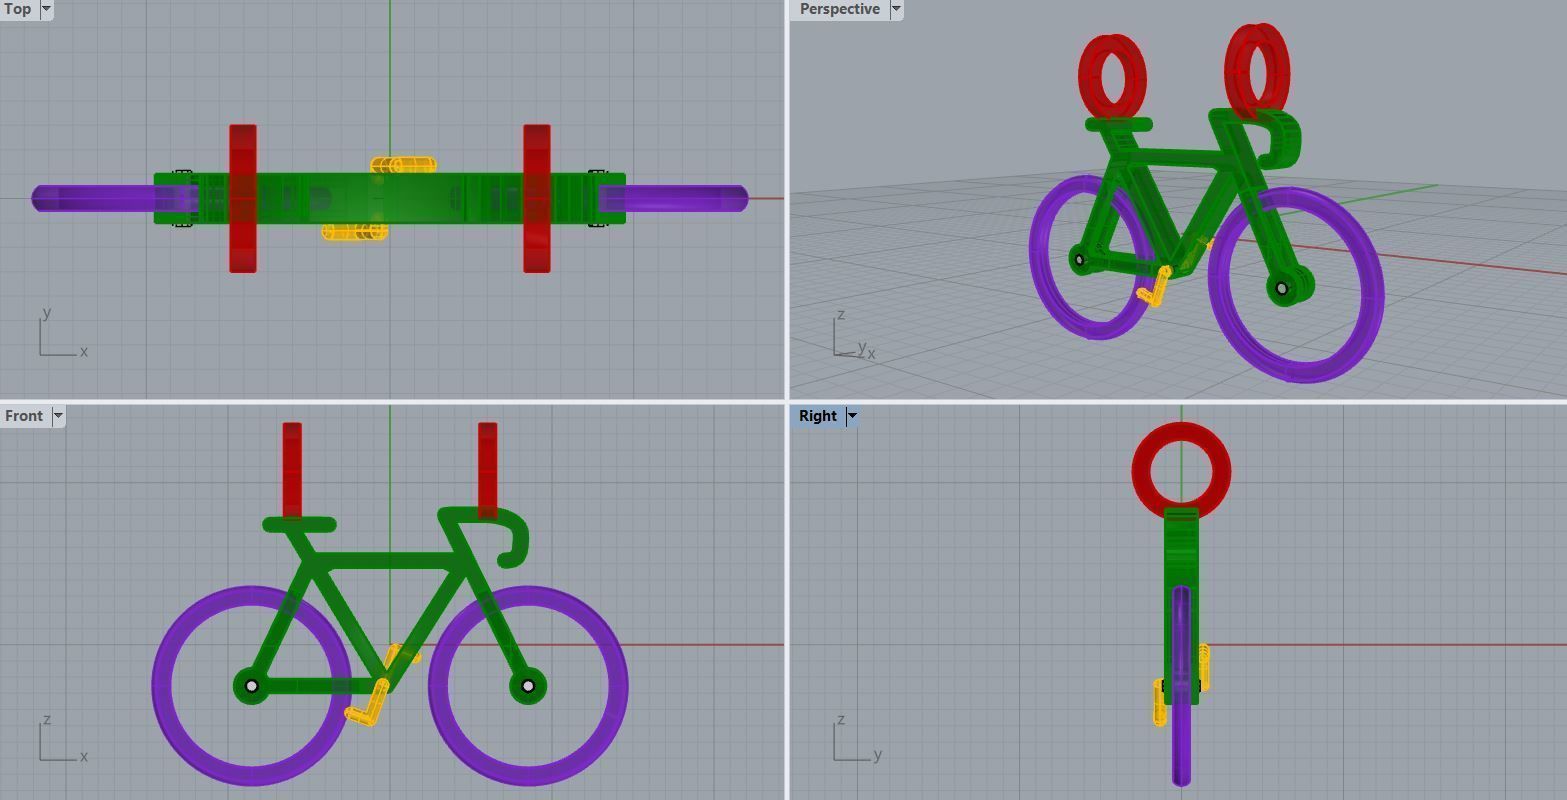Select the left red ring in Perspective view
The image size is (1567, 800).
tap(1112, 76)
